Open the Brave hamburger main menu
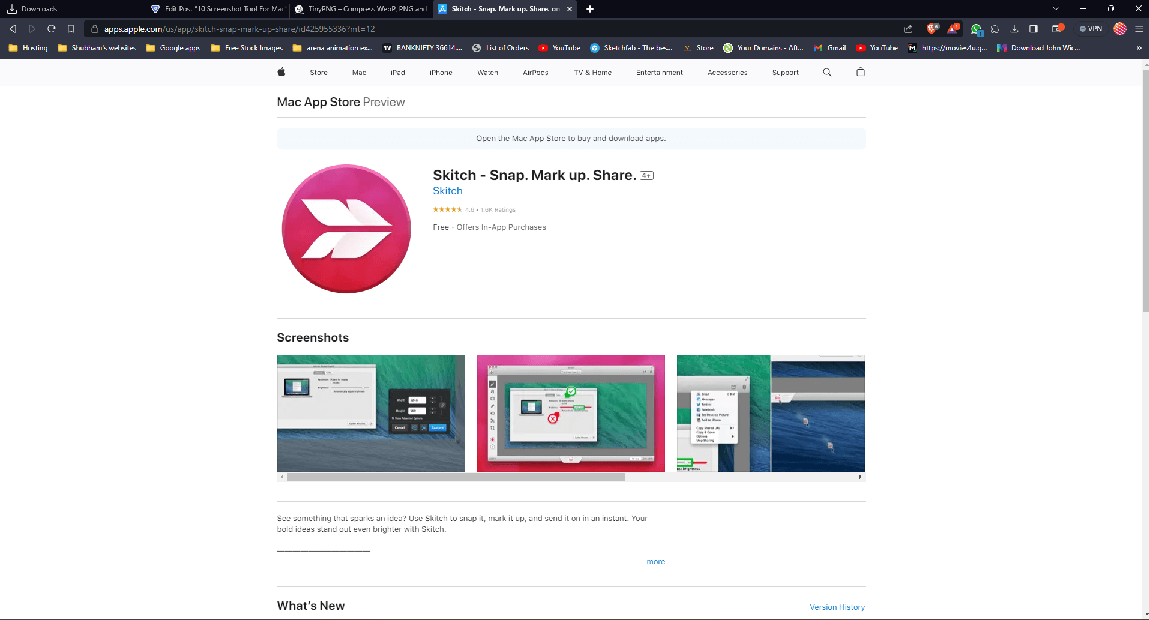1149x620 pixels. pyautogui.click(x=1137, y=29)
